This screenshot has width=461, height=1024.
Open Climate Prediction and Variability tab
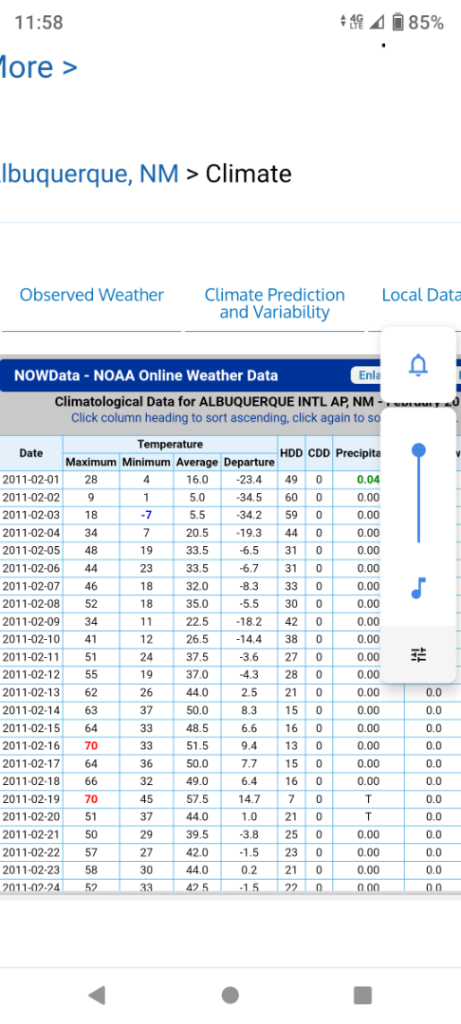[274, 304]
